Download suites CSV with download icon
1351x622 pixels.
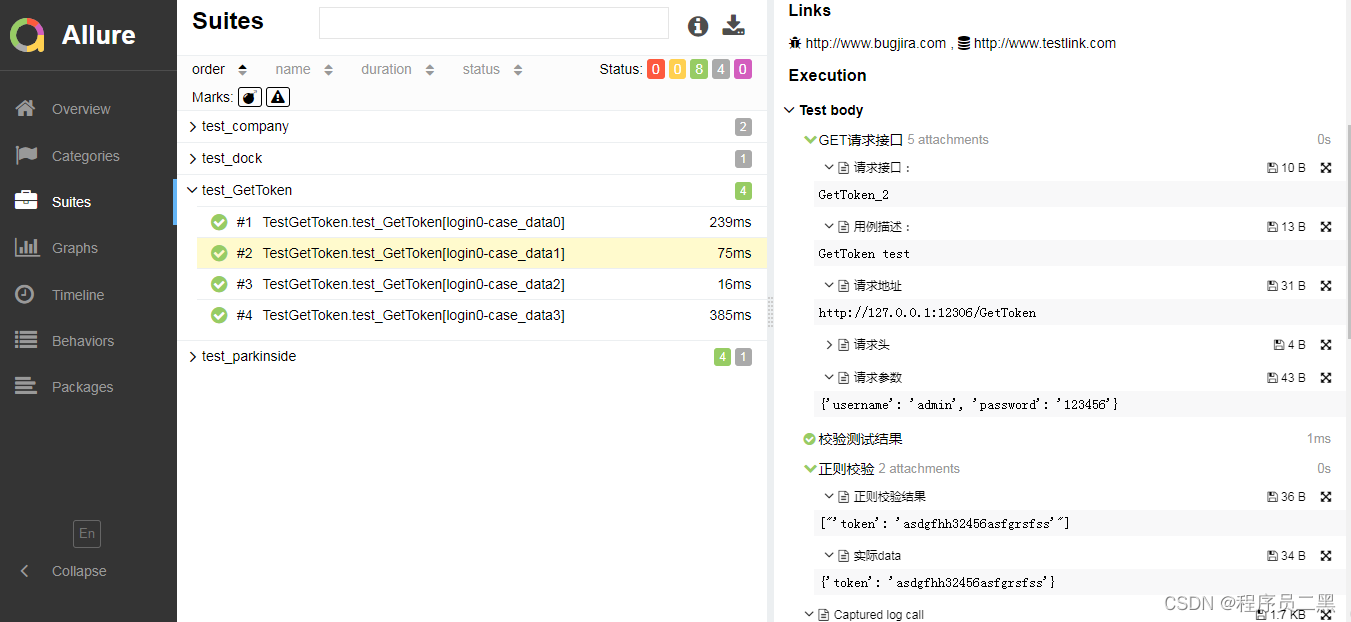(734, 26)
